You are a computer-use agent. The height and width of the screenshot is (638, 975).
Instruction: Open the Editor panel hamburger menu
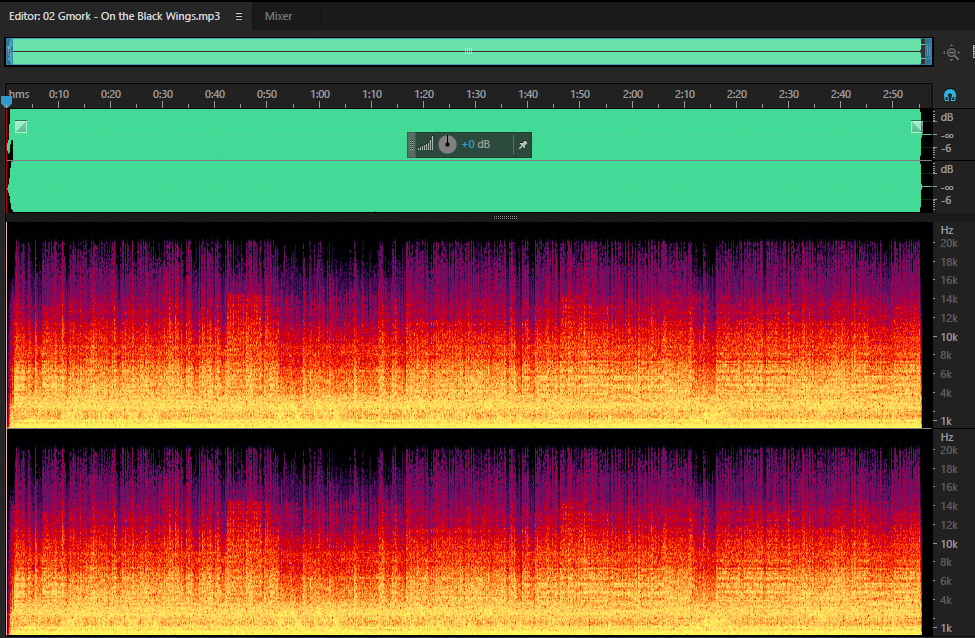239,17
